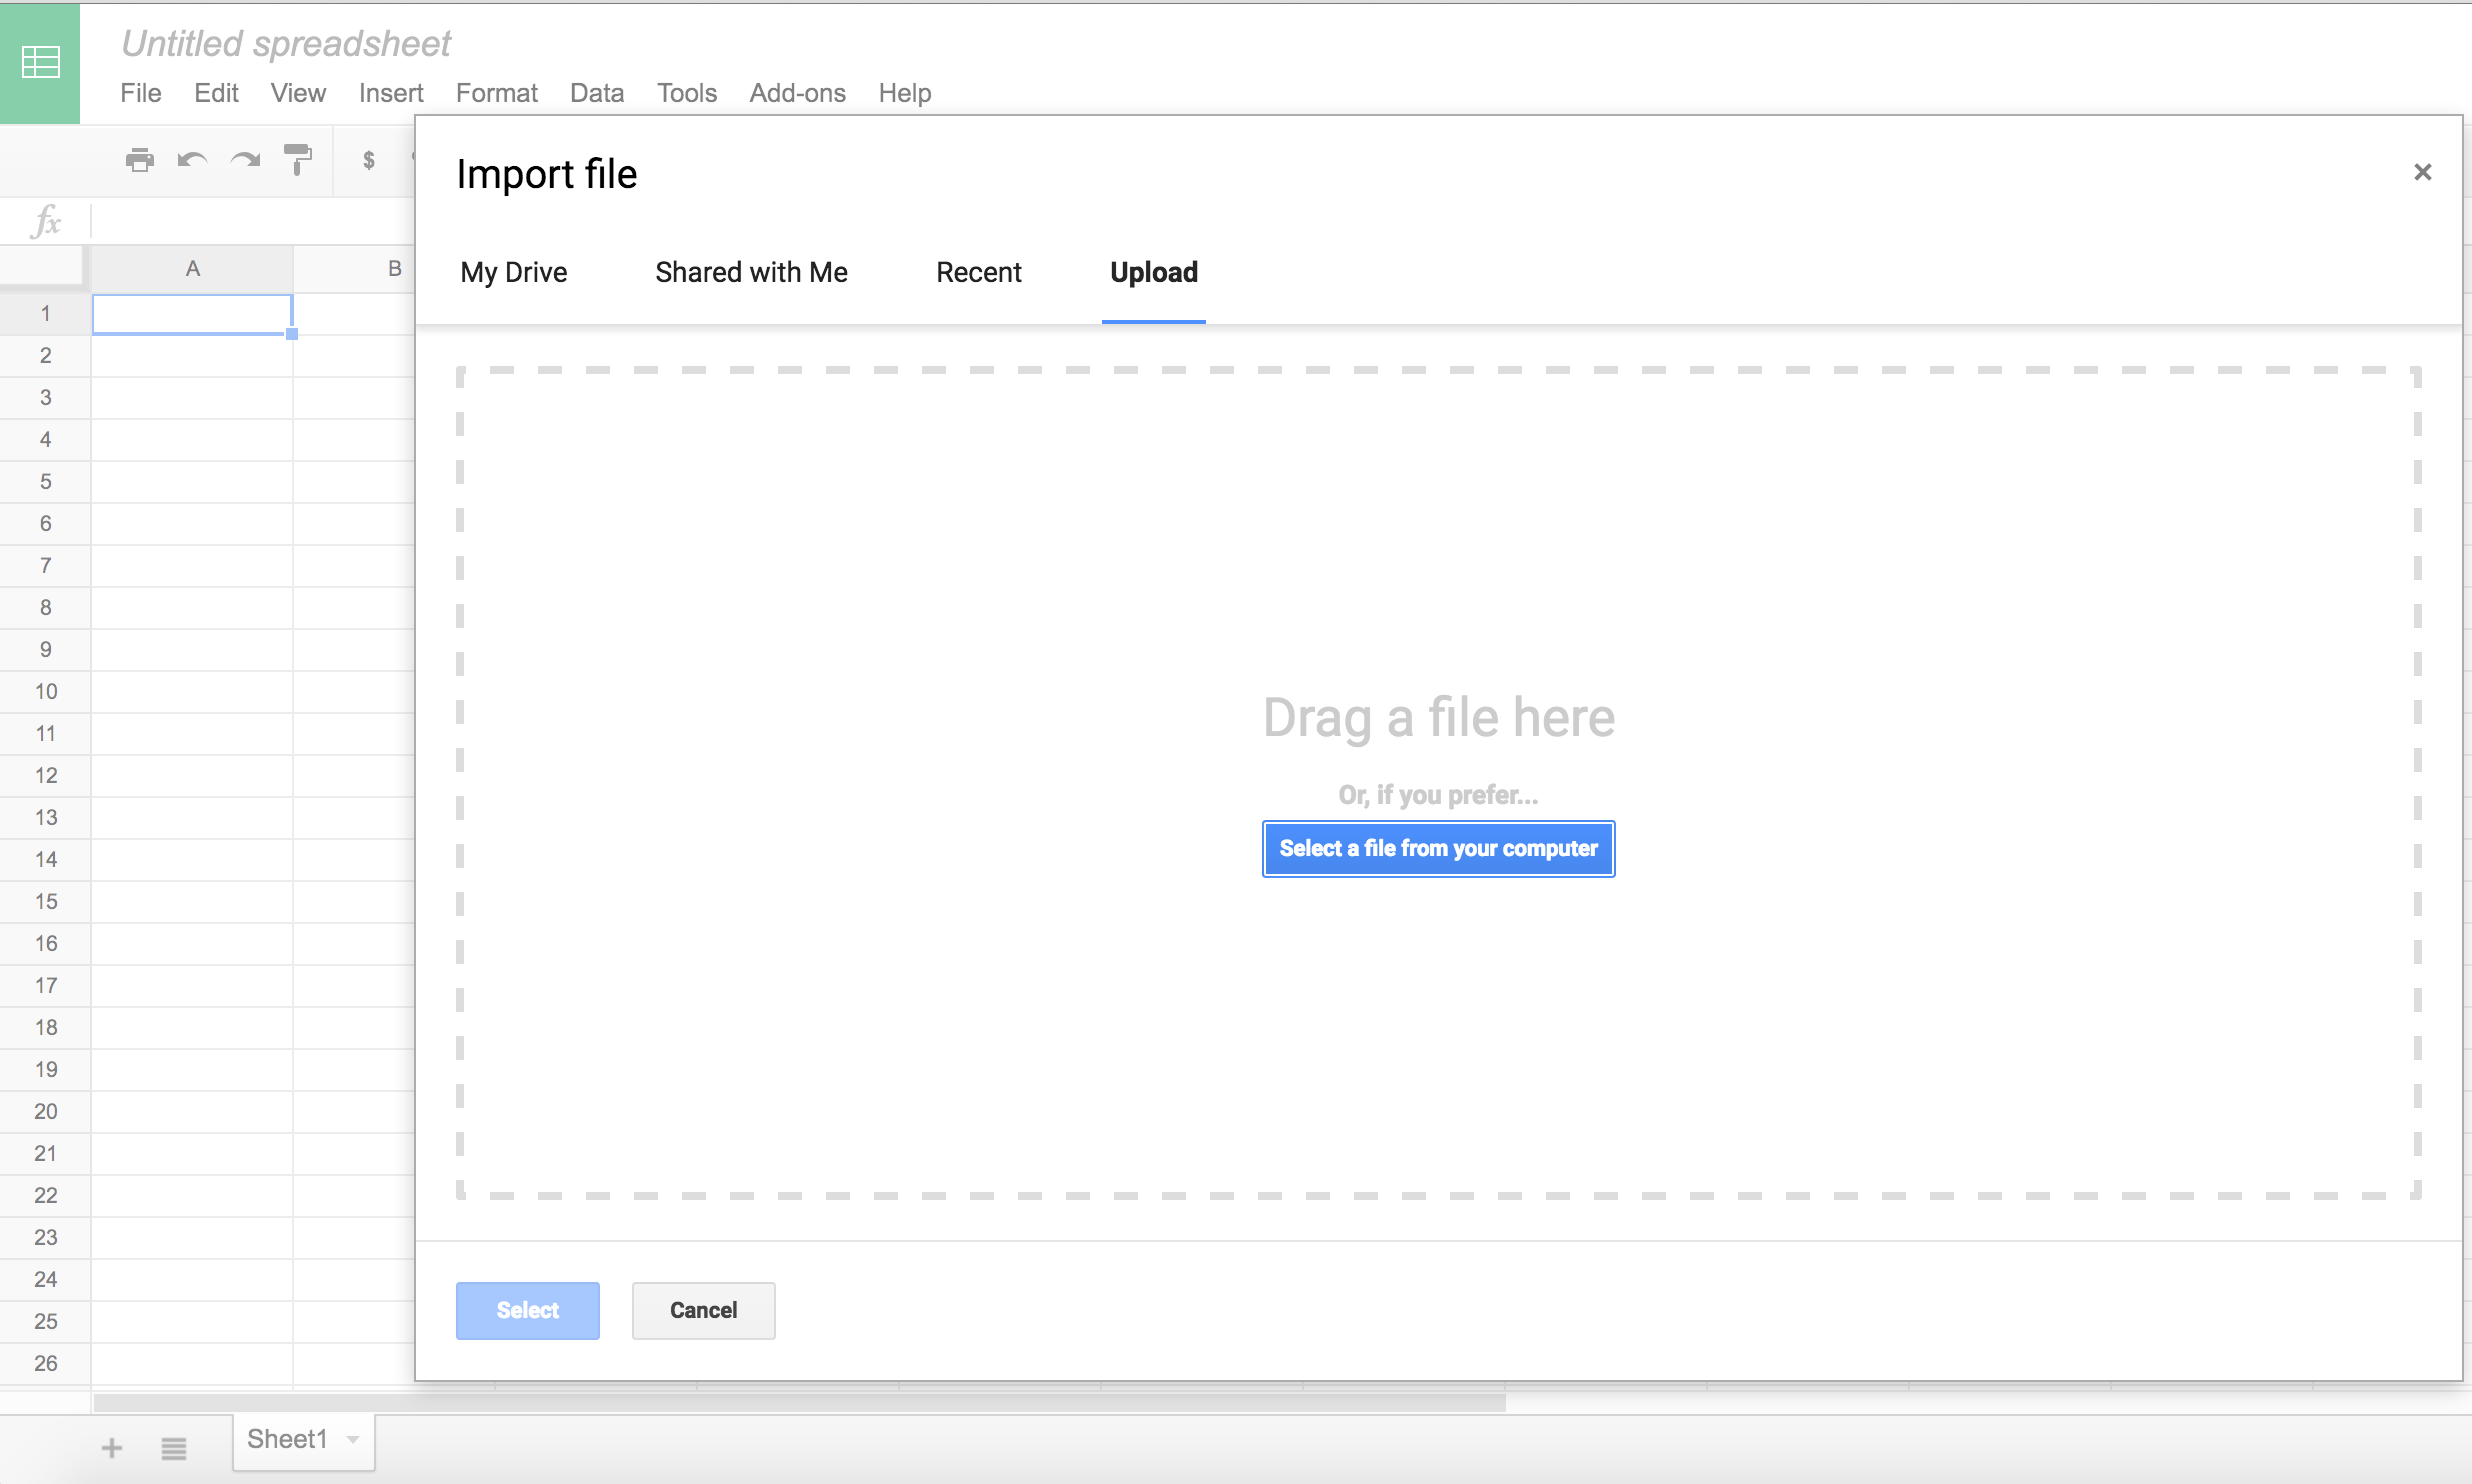The width and height of the screenshot is (2472, 1484).
Task: Click Select a file from your computer
Action: click(x=1439, y=849)
